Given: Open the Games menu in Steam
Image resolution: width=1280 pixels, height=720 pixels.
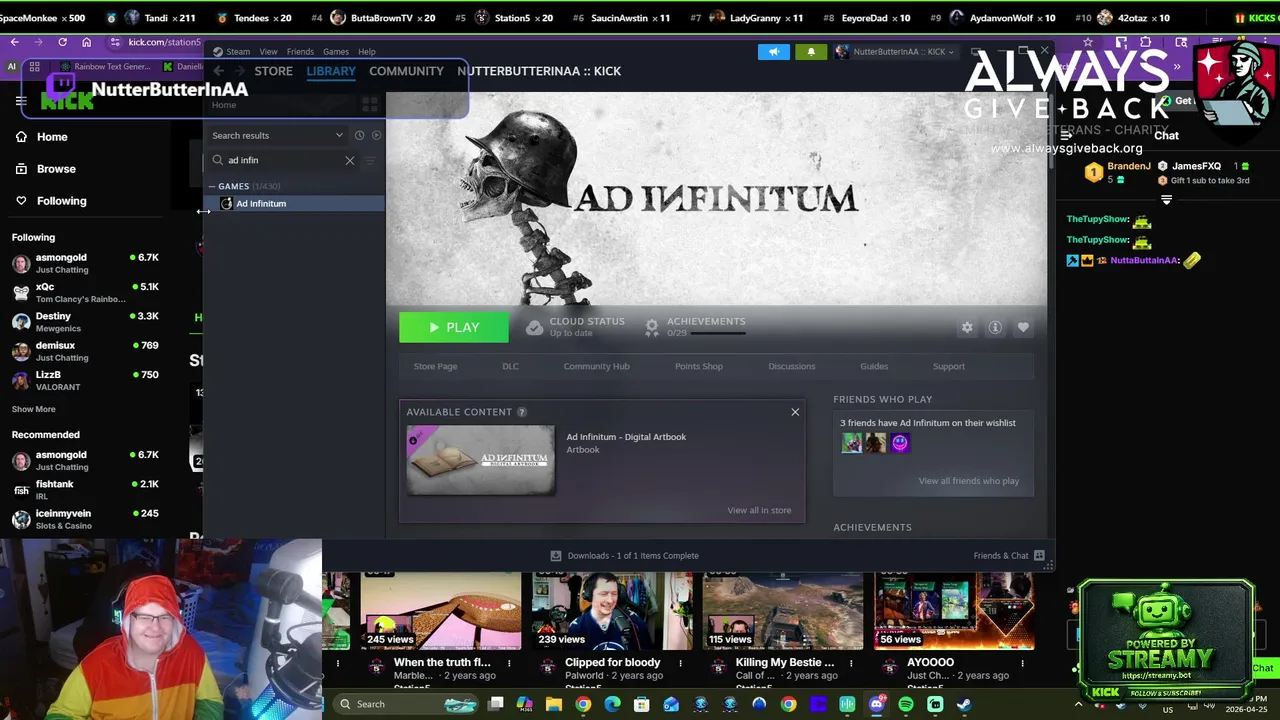Looking at the screenshot, I should coord(336,52).
